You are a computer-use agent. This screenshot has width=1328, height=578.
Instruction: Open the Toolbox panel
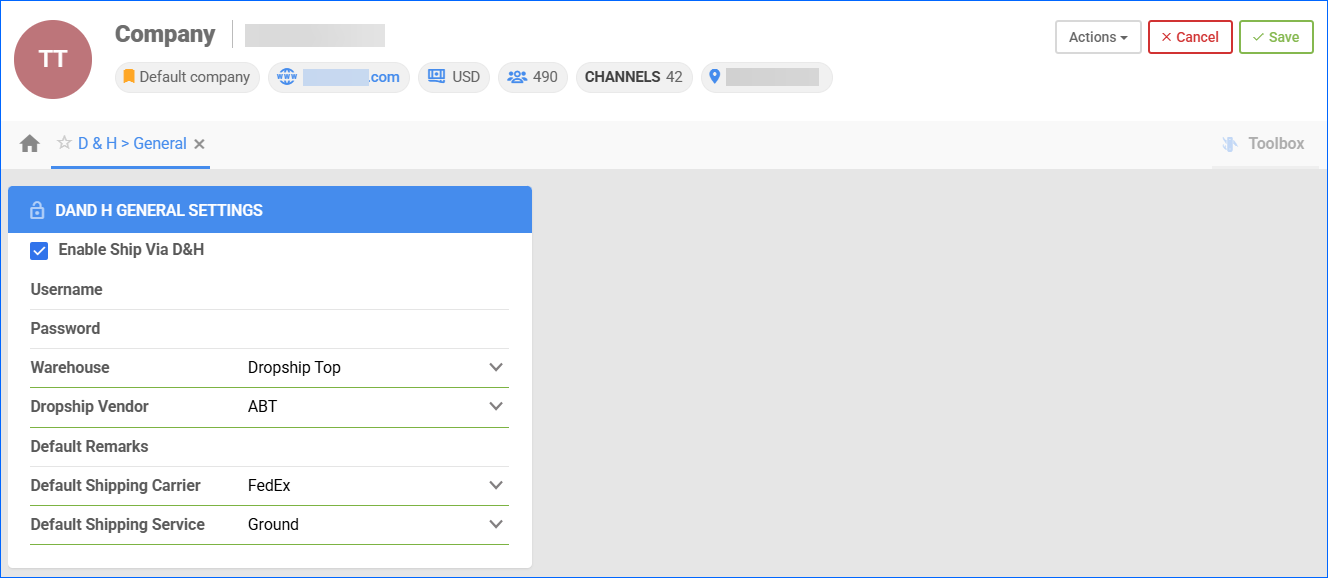coord(1263,144)
